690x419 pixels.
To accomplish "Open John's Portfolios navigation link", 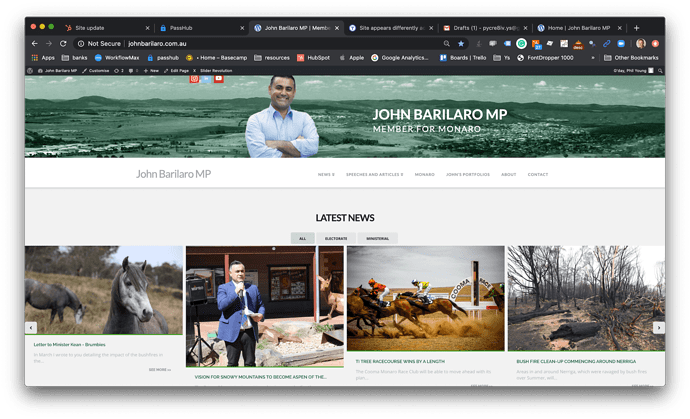I will 468,175.
